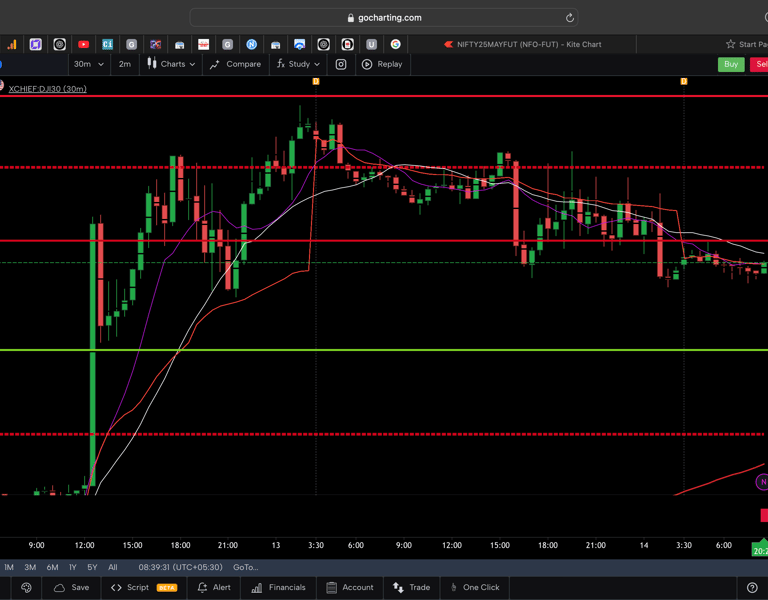The height and width of the screenshot is (600, 768).
Task: Expand the Study indicators dropdown arrow
Action: pos(317,64)
